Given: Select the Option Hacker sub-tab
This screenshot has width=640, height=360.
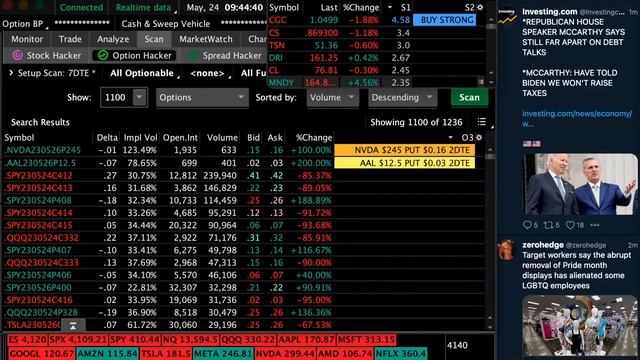Looking at the screenshot, I should (x=134, y=55).
